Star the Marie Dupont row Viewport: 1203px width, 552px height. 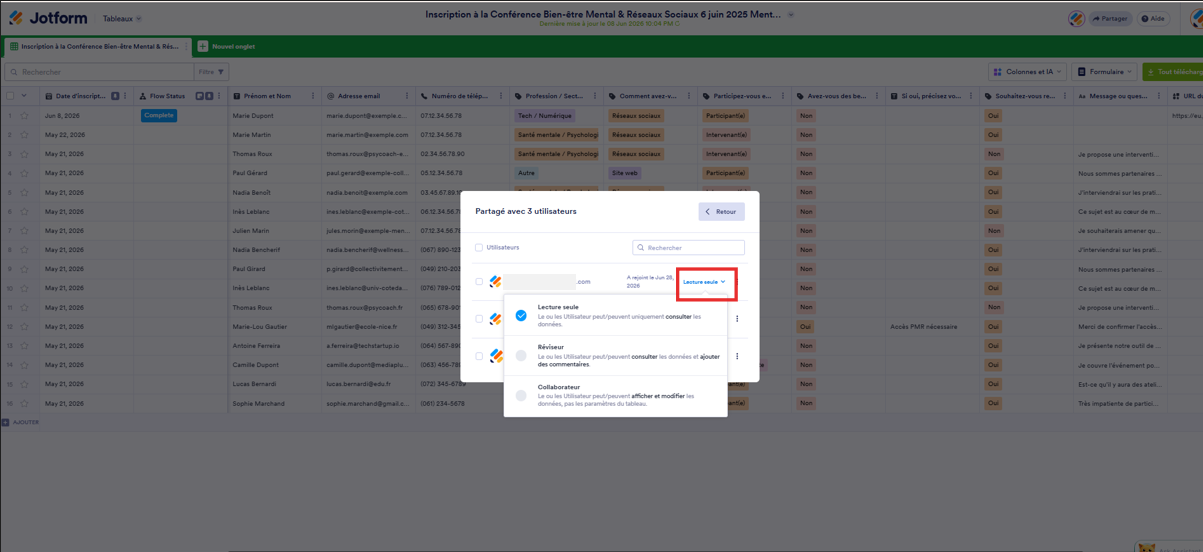pyautogui.click(x=24, y=115)
